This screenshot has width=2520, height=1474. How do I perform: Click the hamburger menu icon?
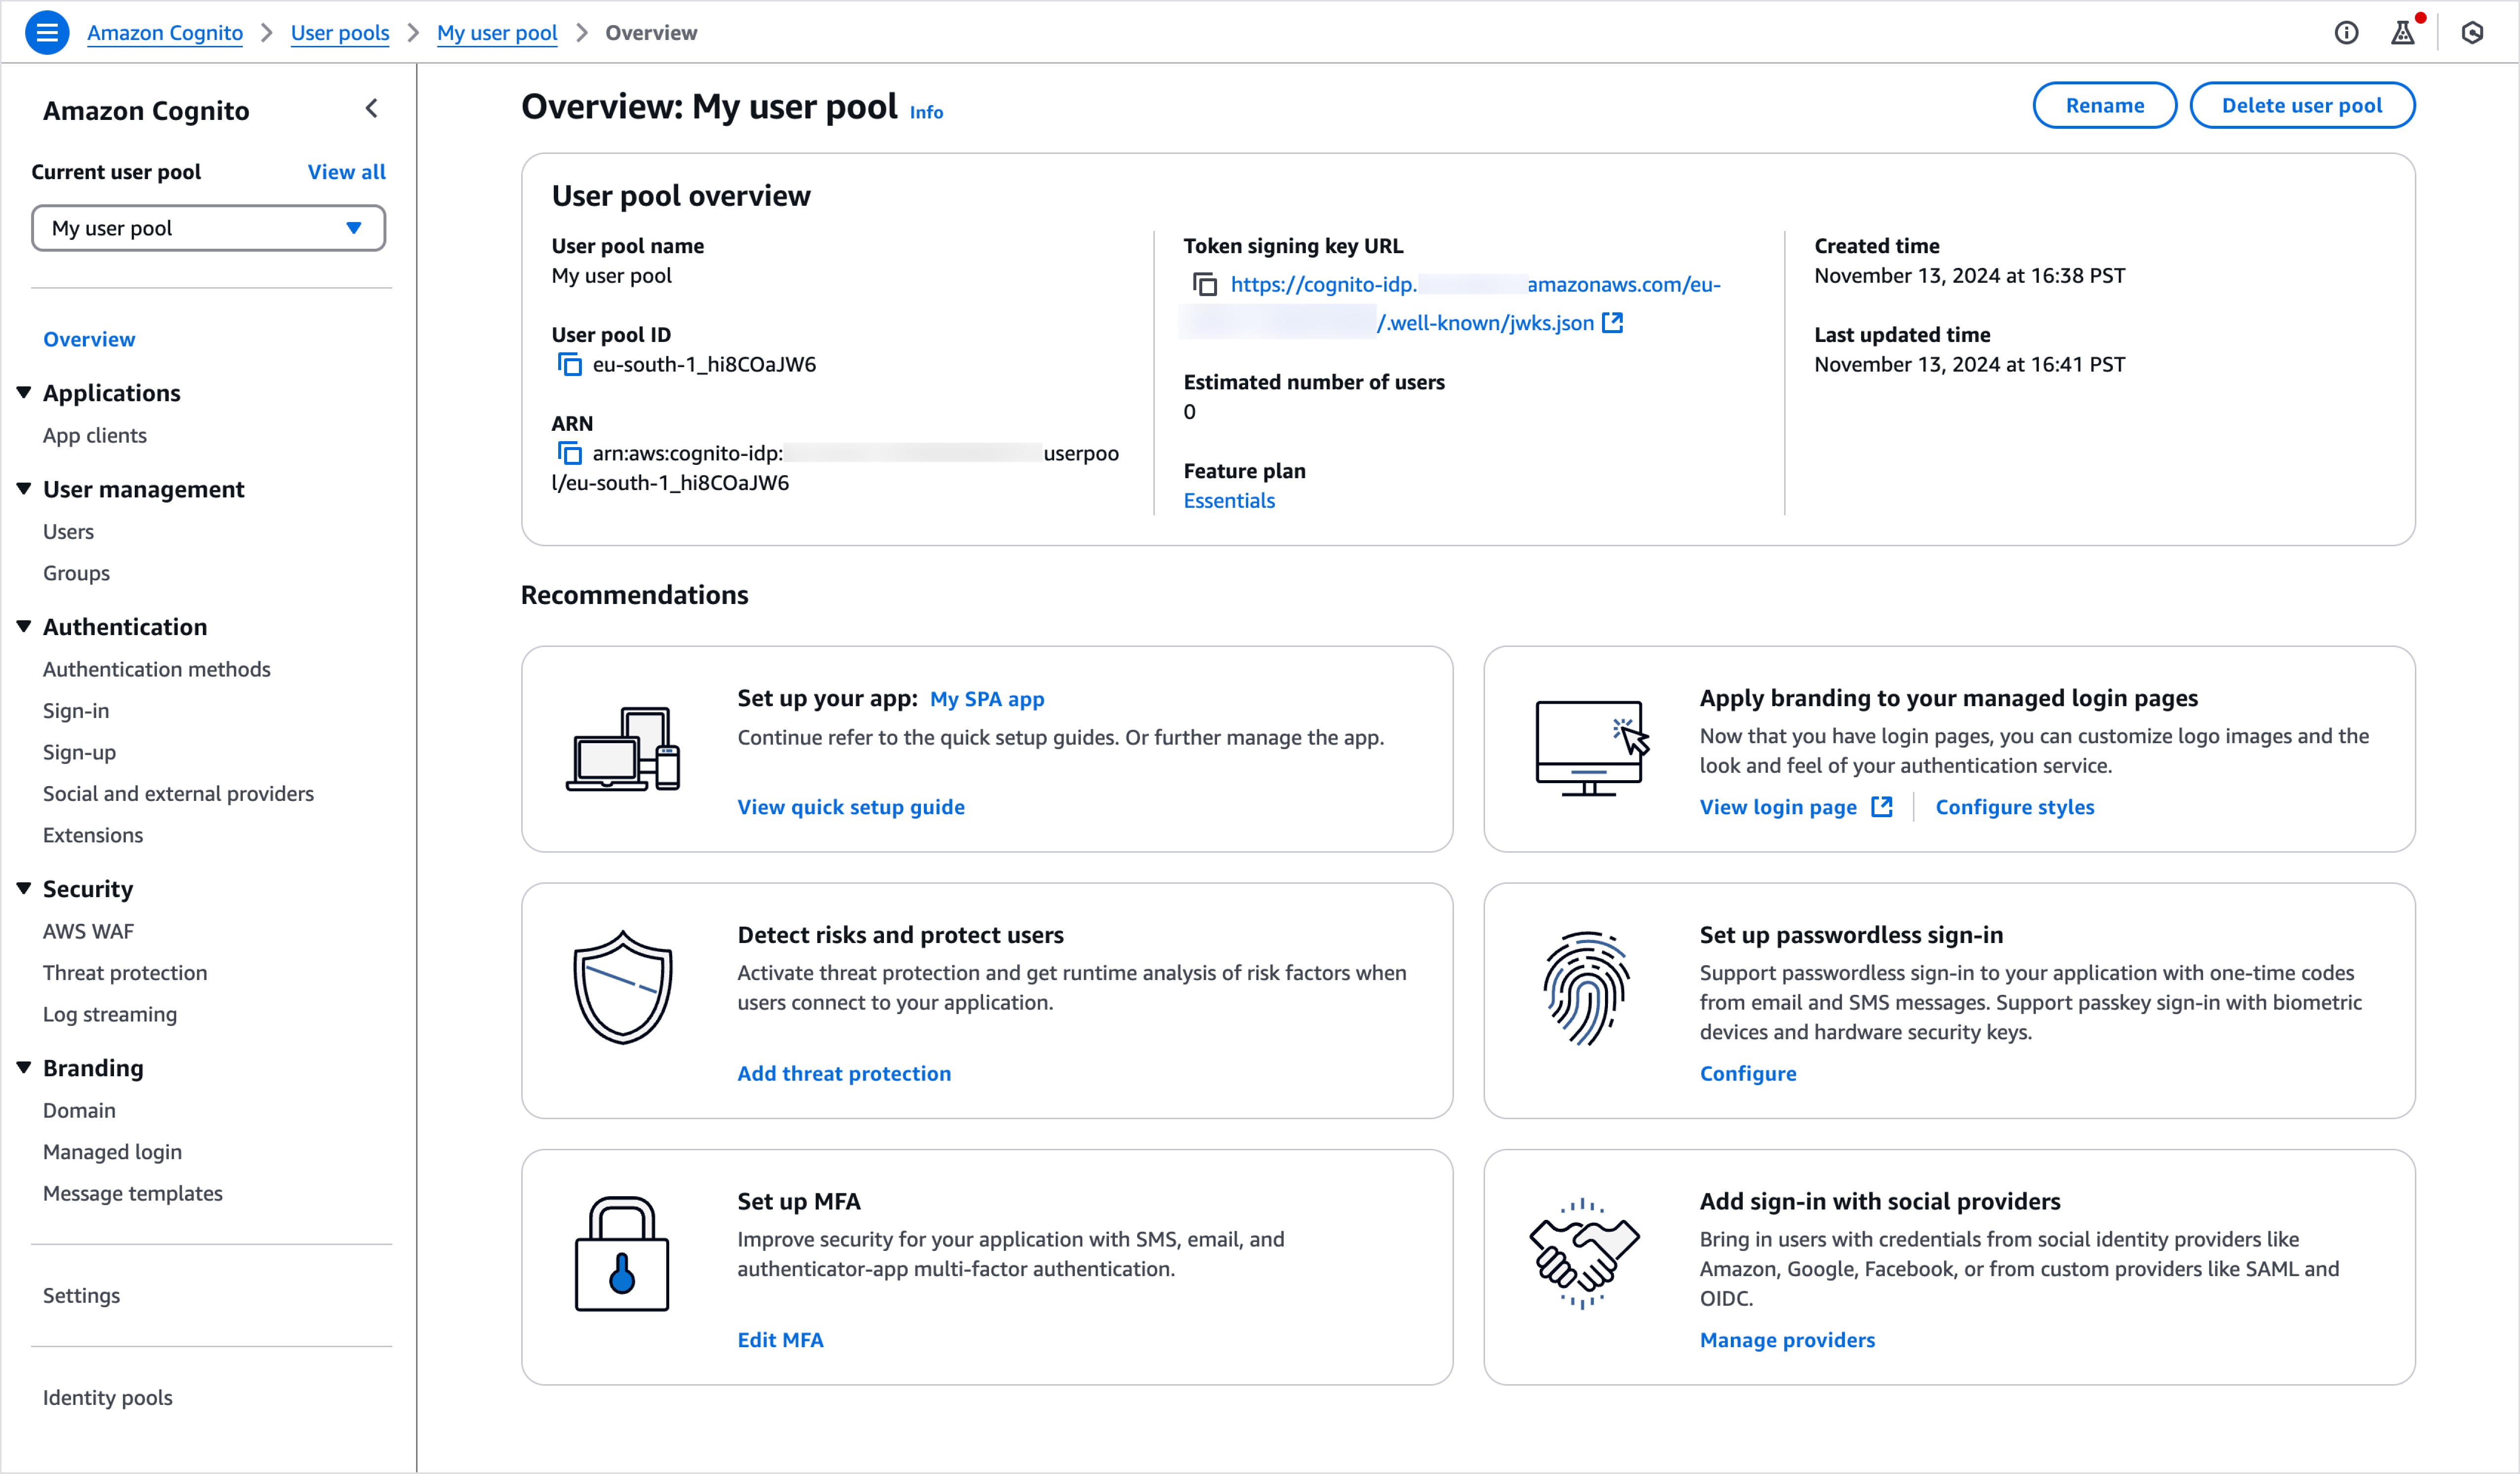pyautogui.click(x=46, y=33)
